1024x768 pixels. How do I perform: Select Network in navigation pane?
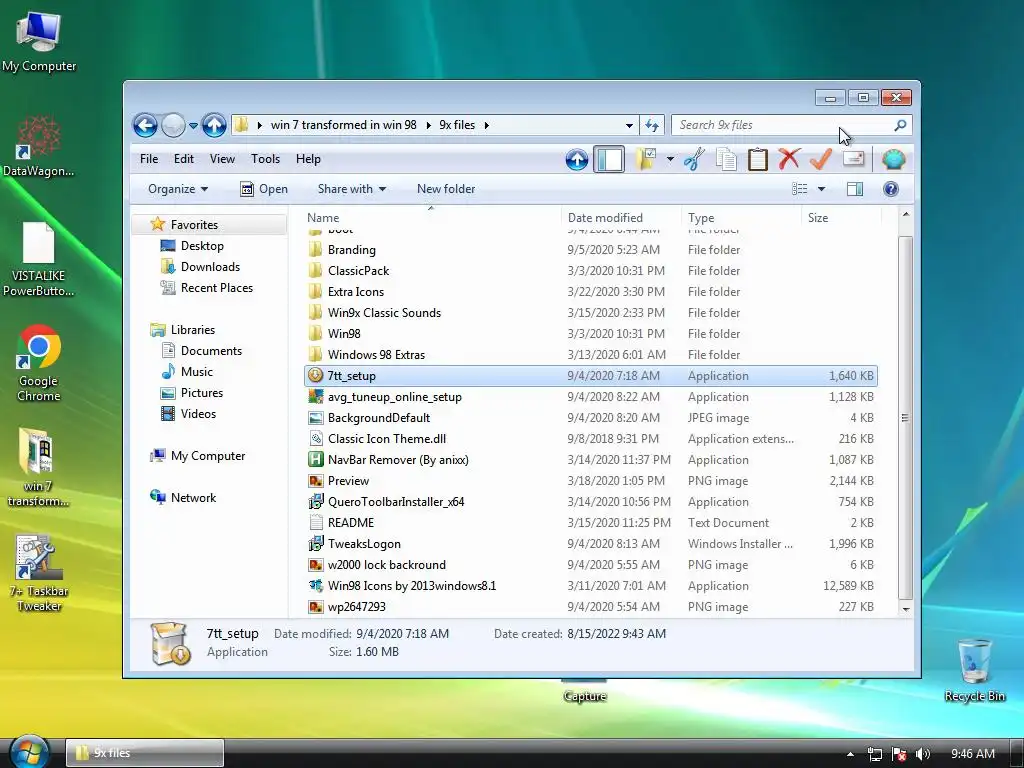point(184,498)
